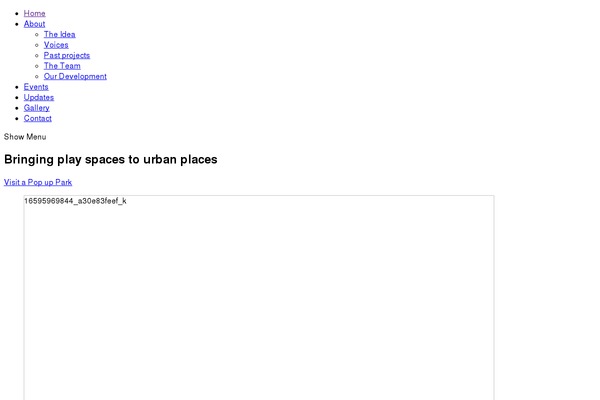This screenshot has width=600, height=400.
Task: Toggle the Show Menu control
Action: point(25,137)
